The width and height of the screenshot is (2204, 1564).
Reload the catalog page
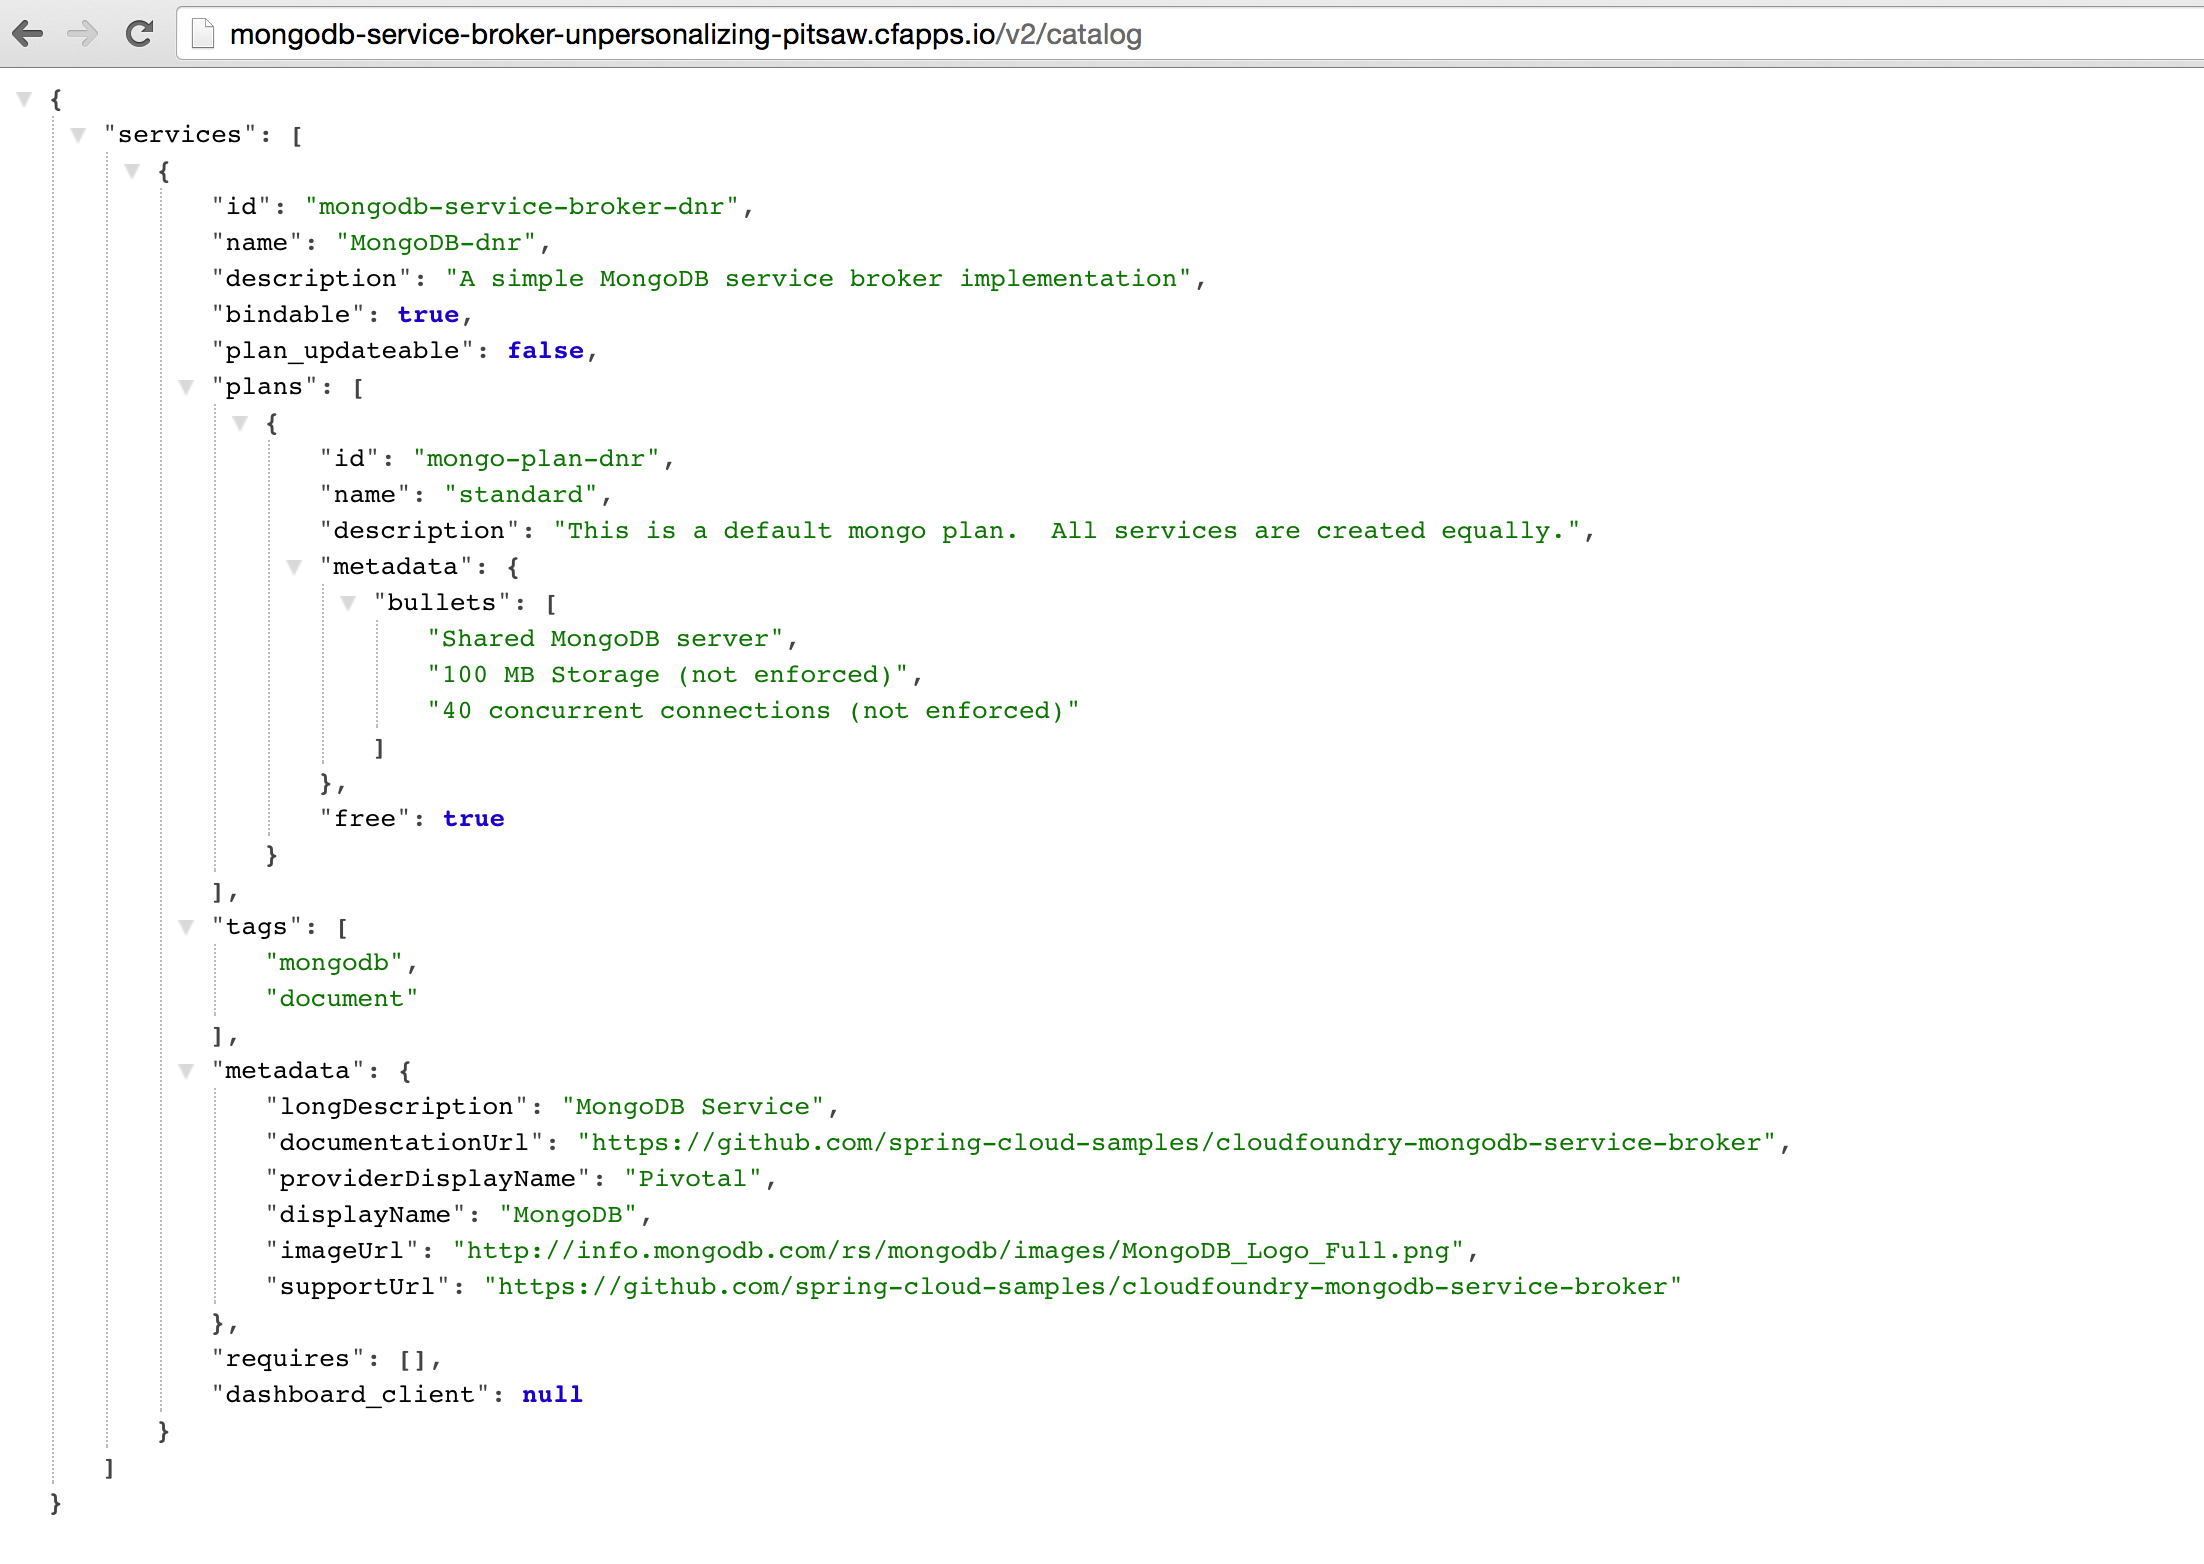click(139, 34)
